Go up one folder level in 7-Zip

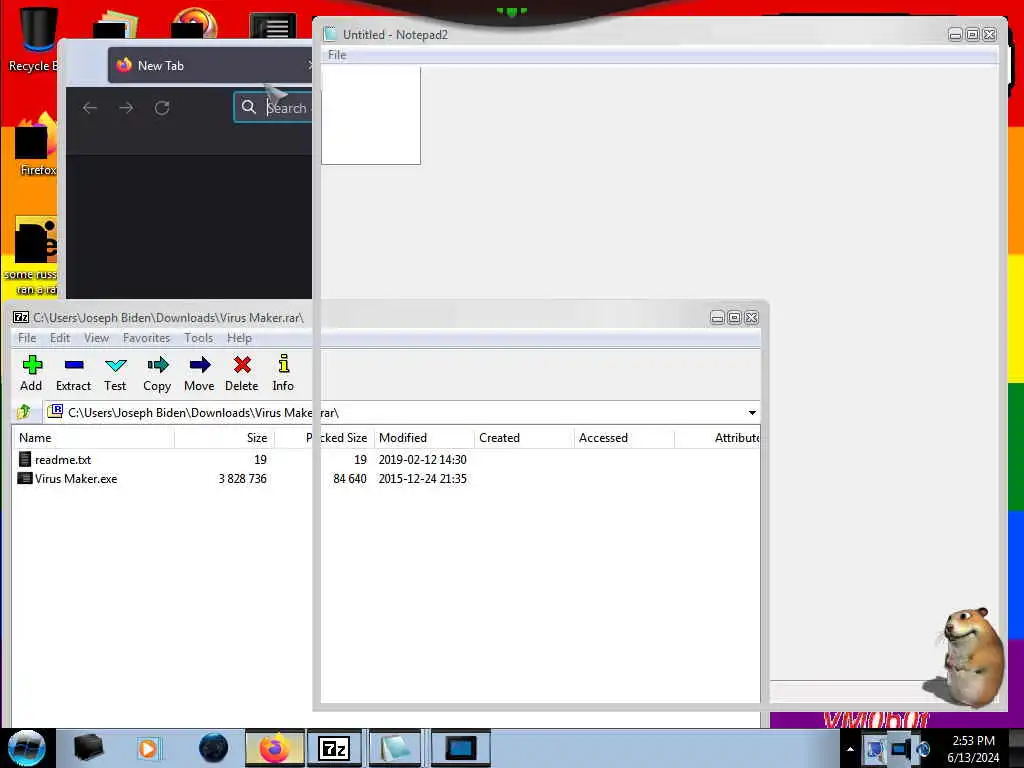click(24, 412)
